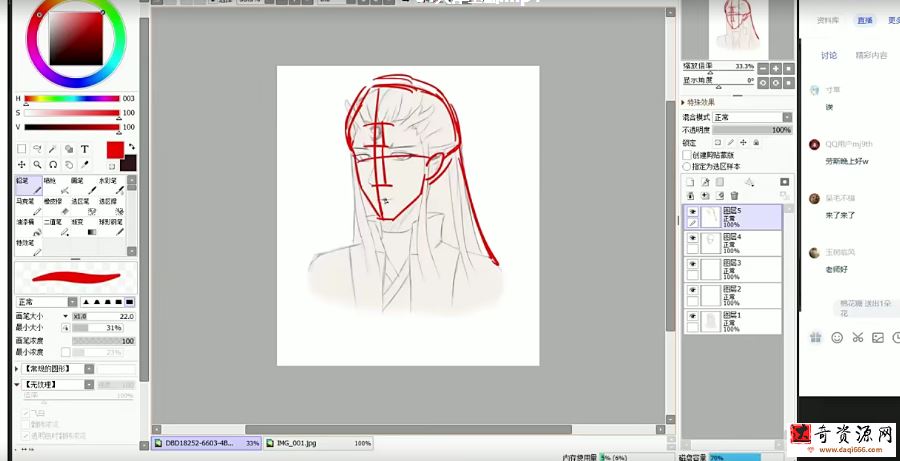900x461 pixels.
Task: Choose the 橡皮擦 eraser tool
Action: pyautogui.click(x=56, y=206)
